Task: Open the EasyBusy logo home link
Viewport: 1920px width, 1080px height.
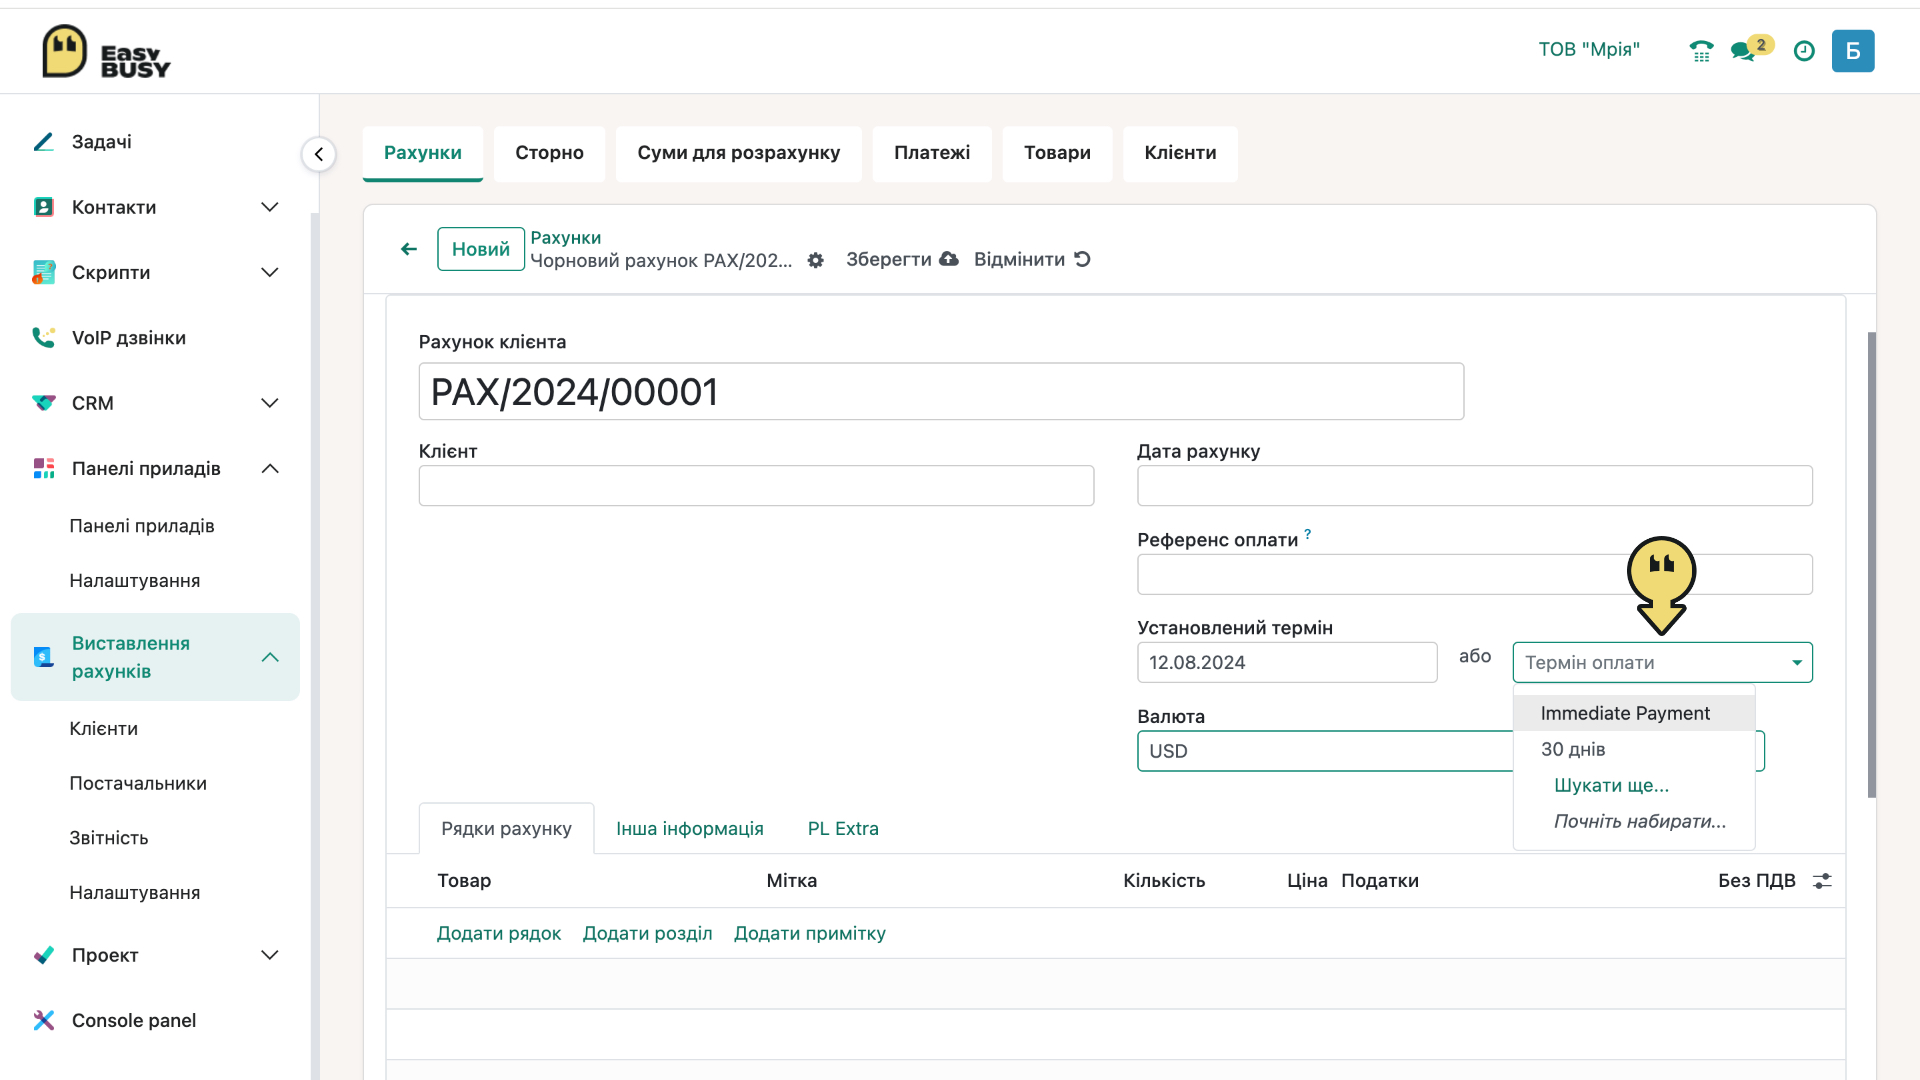Action: (x=106, y=52)
